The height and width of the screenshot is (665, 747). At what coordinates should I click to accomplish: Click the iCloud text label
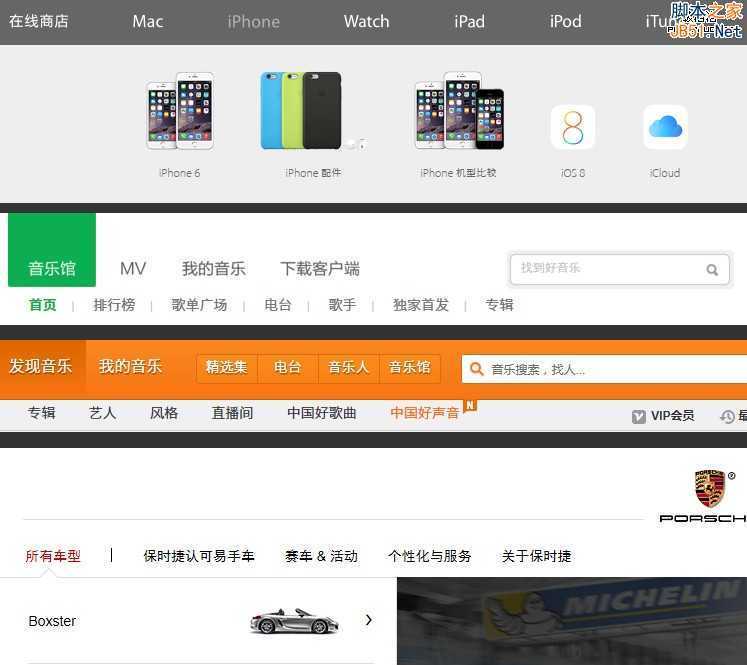[x=665, y=173]
